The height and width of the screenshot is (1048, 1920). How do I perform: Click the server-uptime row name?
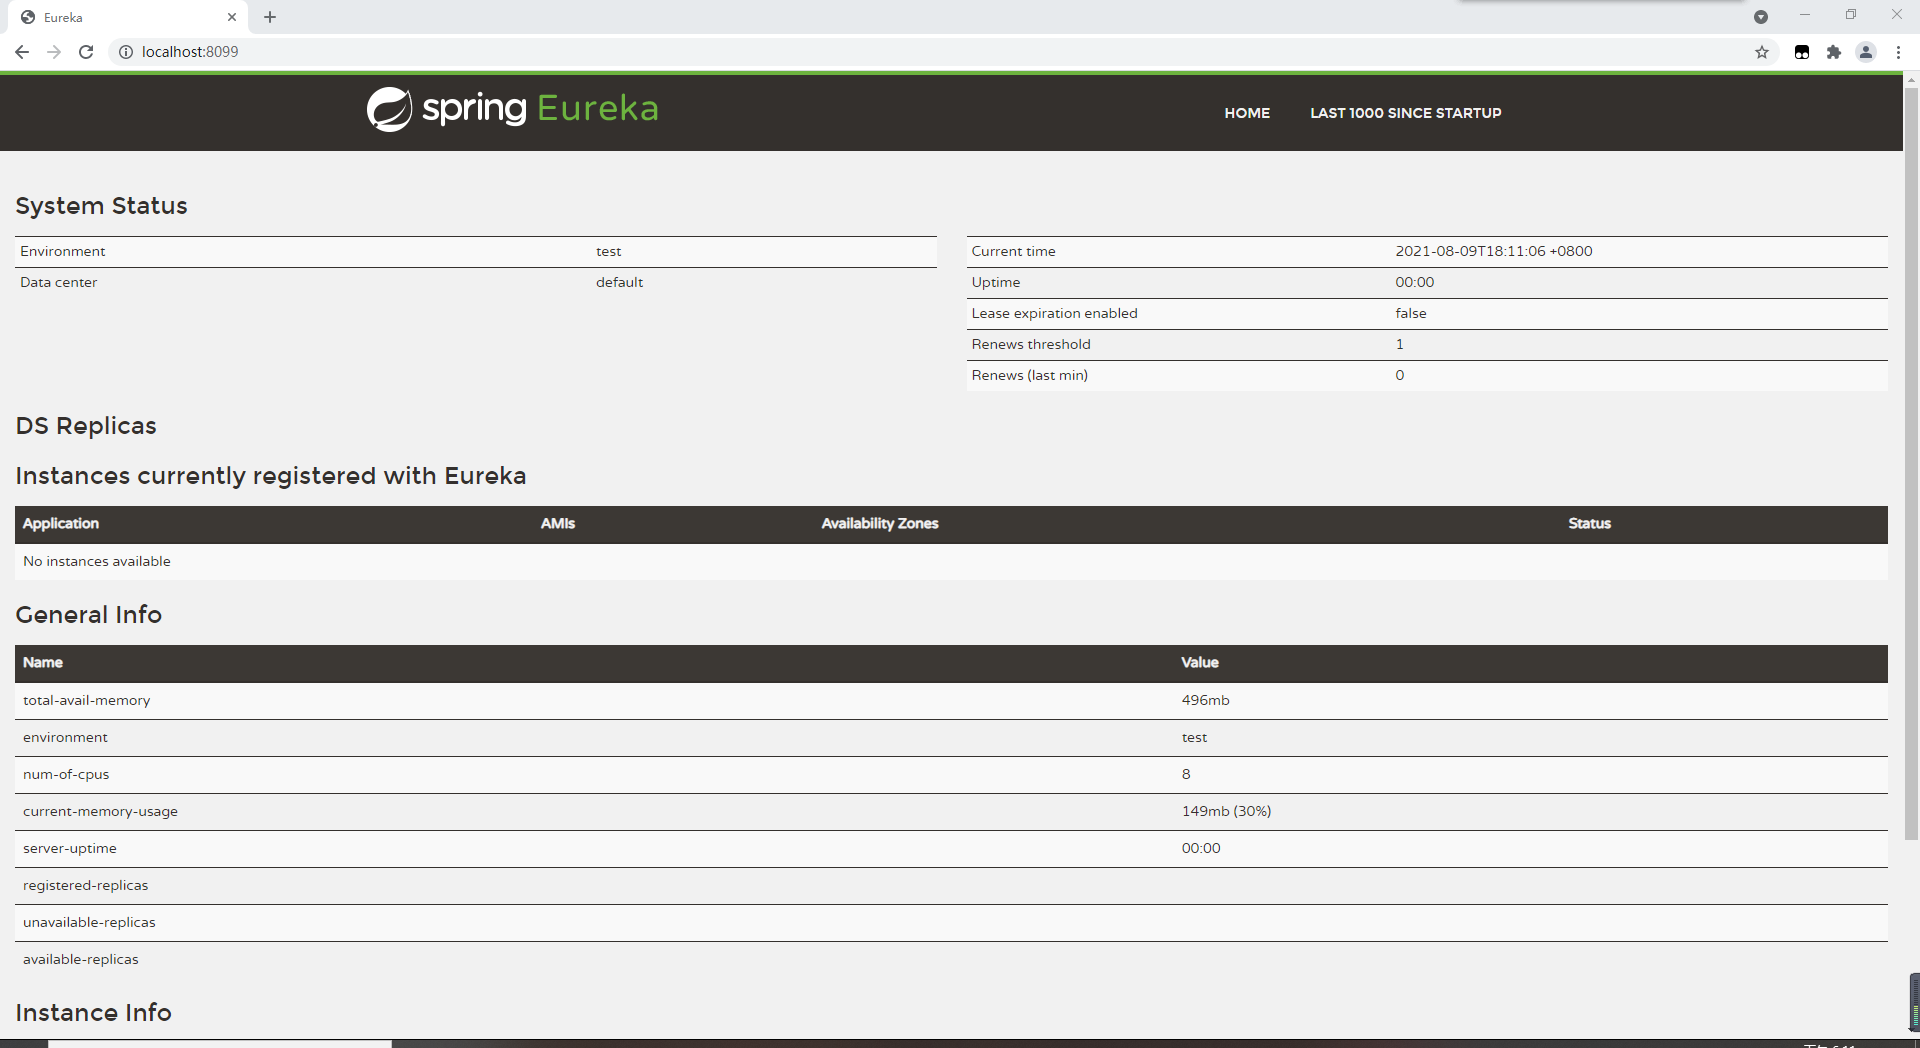click(70, 848)
